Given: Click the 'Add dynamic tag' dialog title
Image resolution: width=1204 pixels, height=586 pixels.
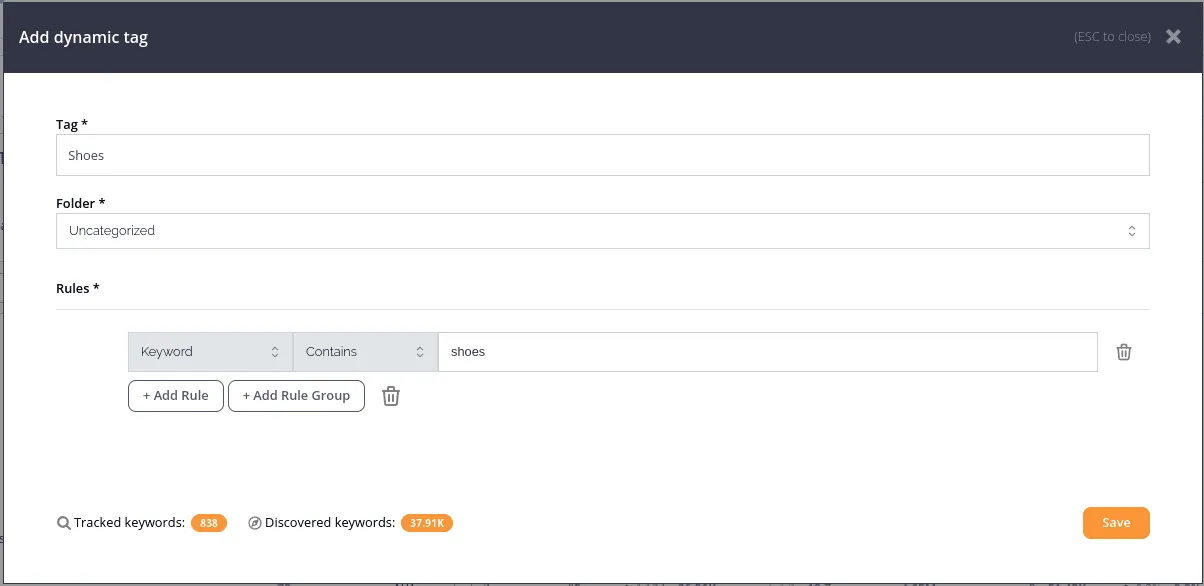Looking at the screenshot, I should click(x=84, y=38).
